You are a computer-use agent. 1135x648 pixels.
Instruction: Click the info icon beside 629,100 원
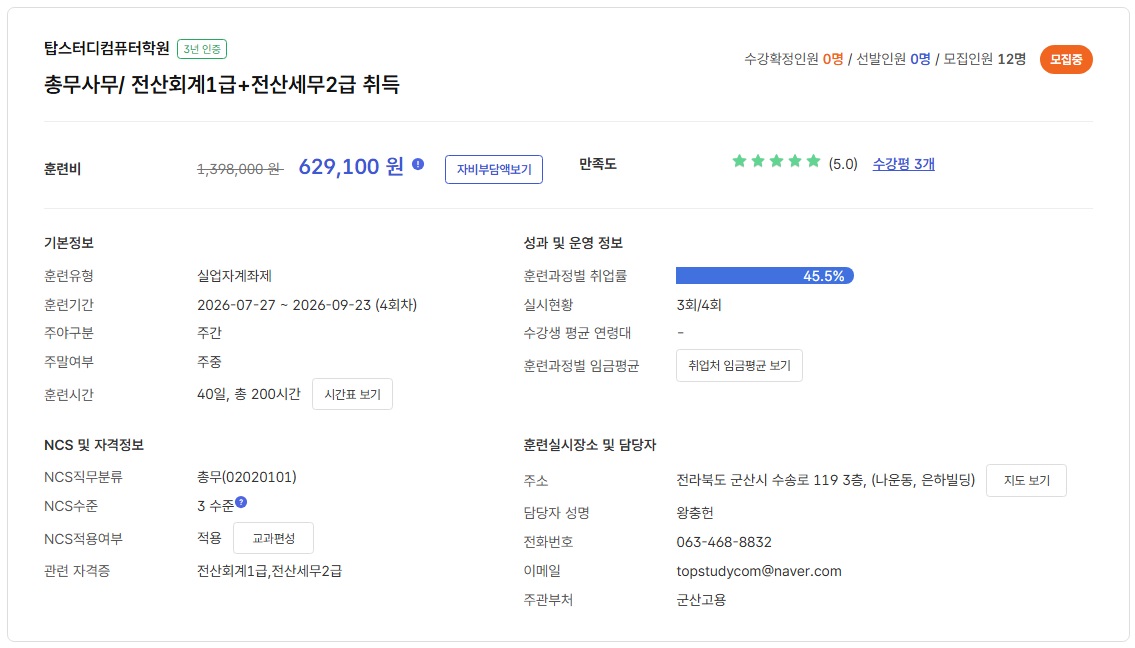pos(418,164)
